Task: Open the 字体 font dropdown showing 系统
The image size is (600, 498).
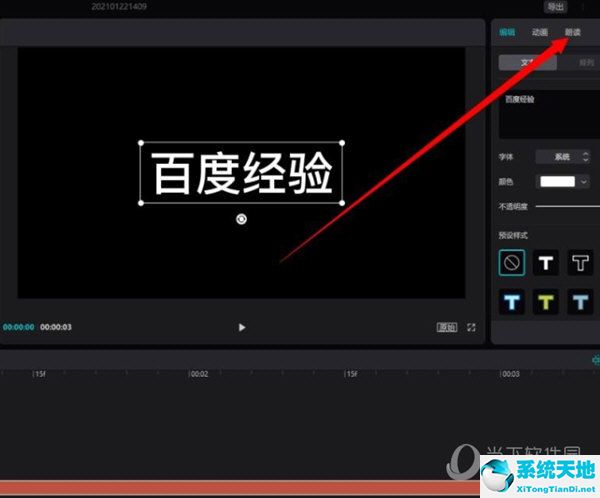Action: tap(562, 157)
